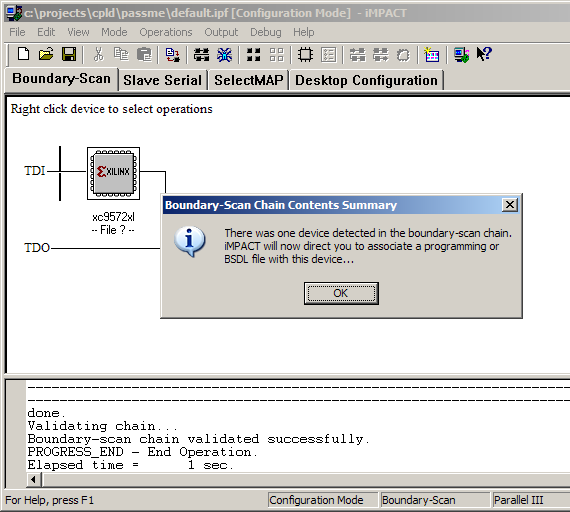The height and width of the screenshot is (512, 570).
Task: Click the toolbar icon with red arrows
Action: click(172, 55)
